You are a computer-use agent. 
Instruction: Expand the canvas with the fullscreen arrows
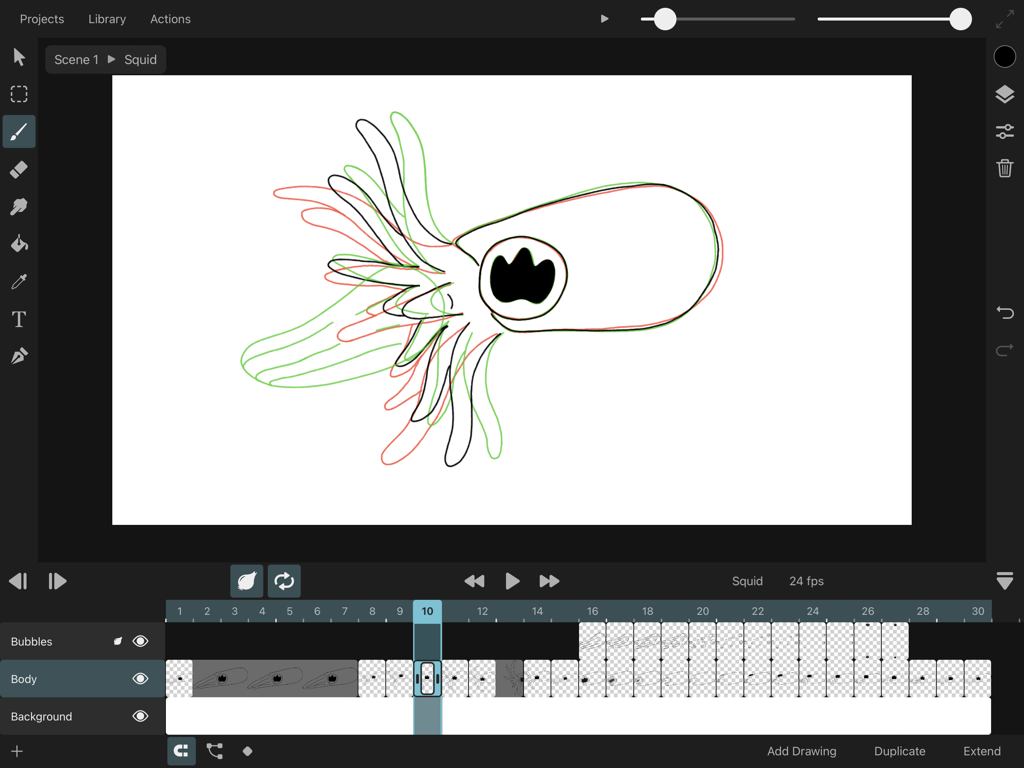1004,19
